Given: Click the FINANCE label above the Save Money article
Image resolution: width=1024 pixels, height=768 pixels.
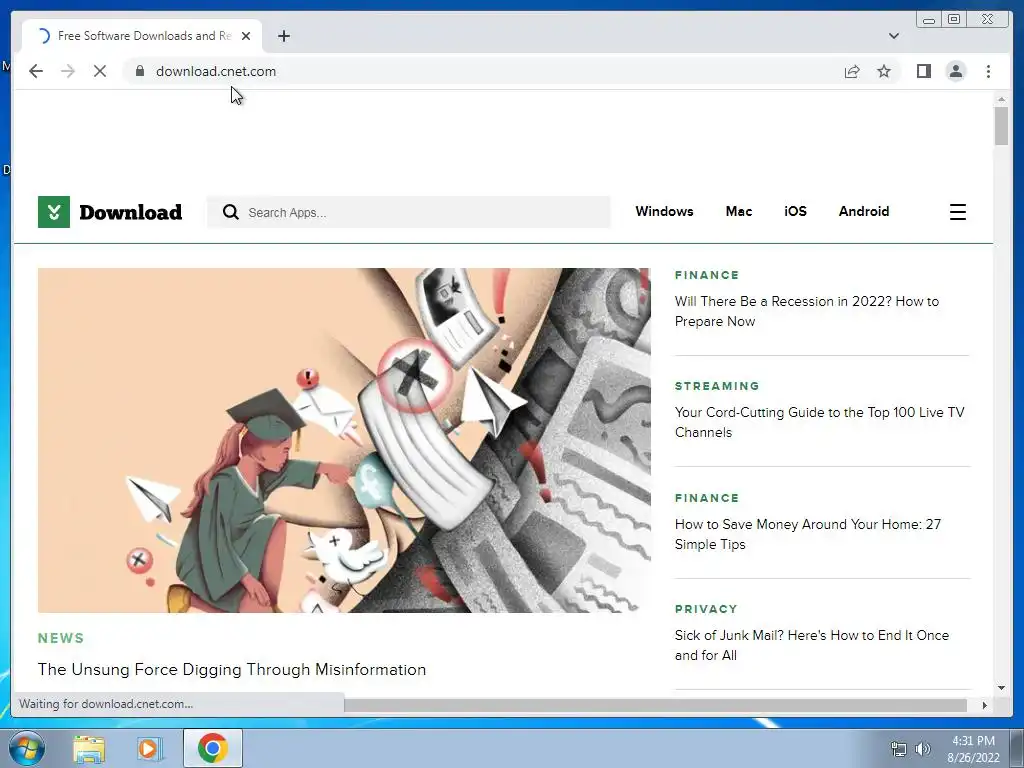Looking at the screenshot, I should pyautogui.click(x=707, y=498).
